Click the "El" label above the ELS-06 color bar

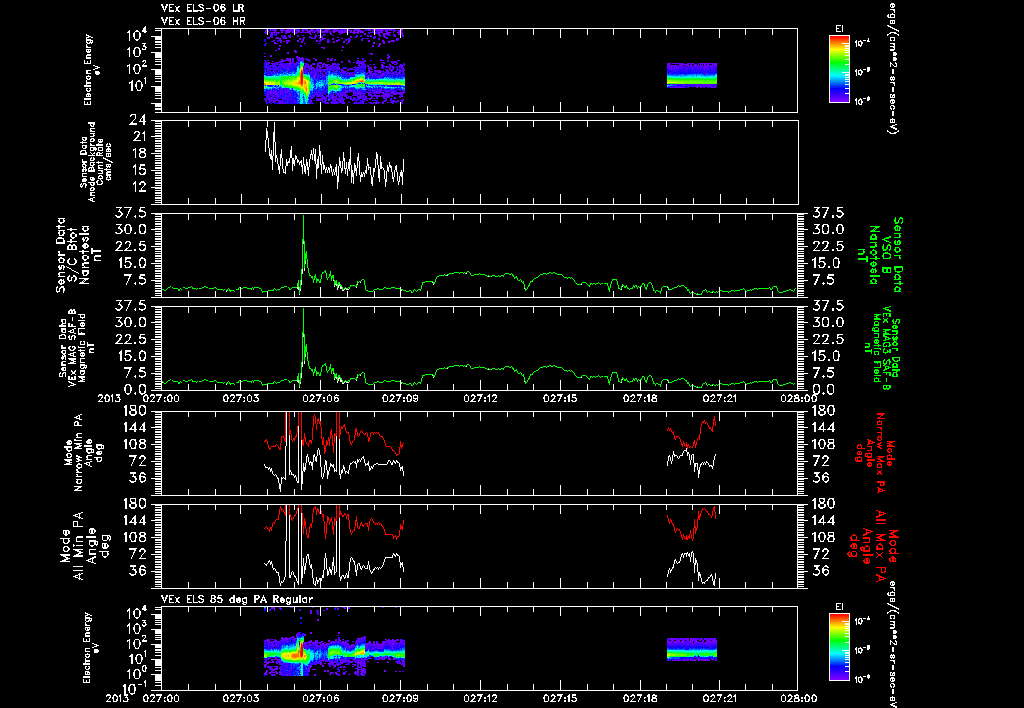pyautogui.click(x=839, y=29)
